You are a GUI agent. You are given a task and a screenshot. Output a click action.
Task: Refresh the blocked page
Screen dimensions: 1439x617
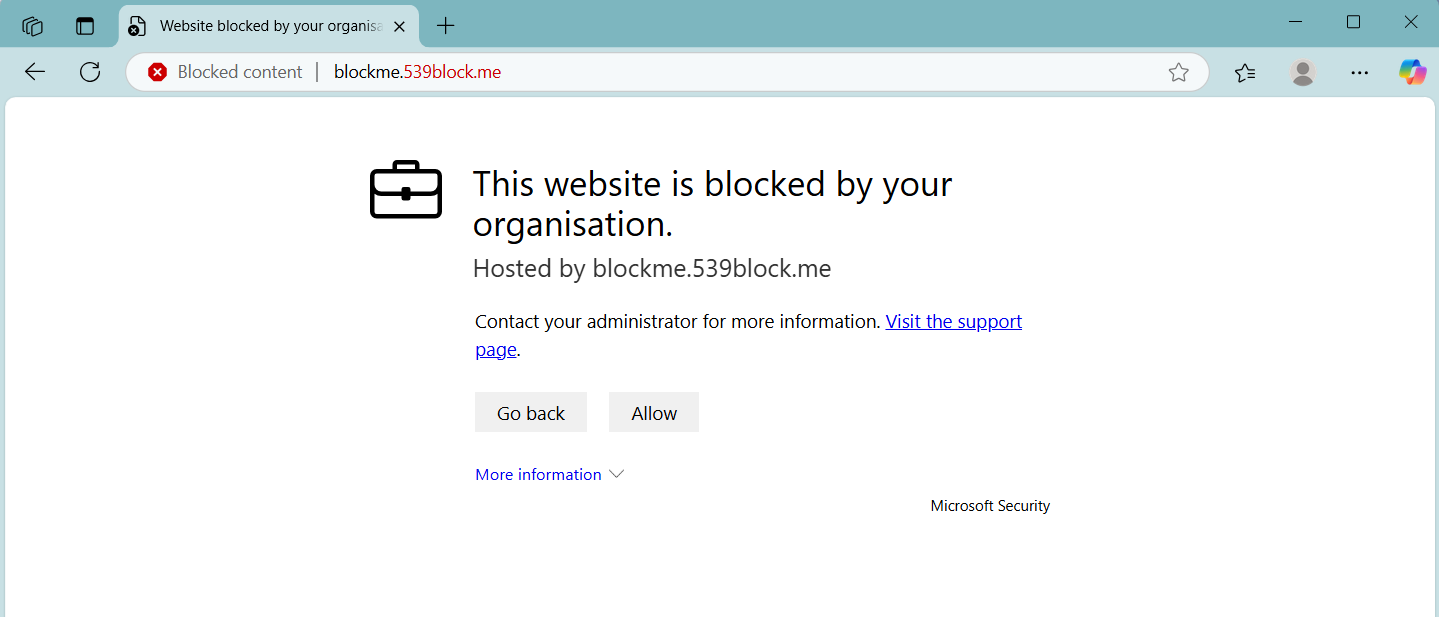coord(90,72)
